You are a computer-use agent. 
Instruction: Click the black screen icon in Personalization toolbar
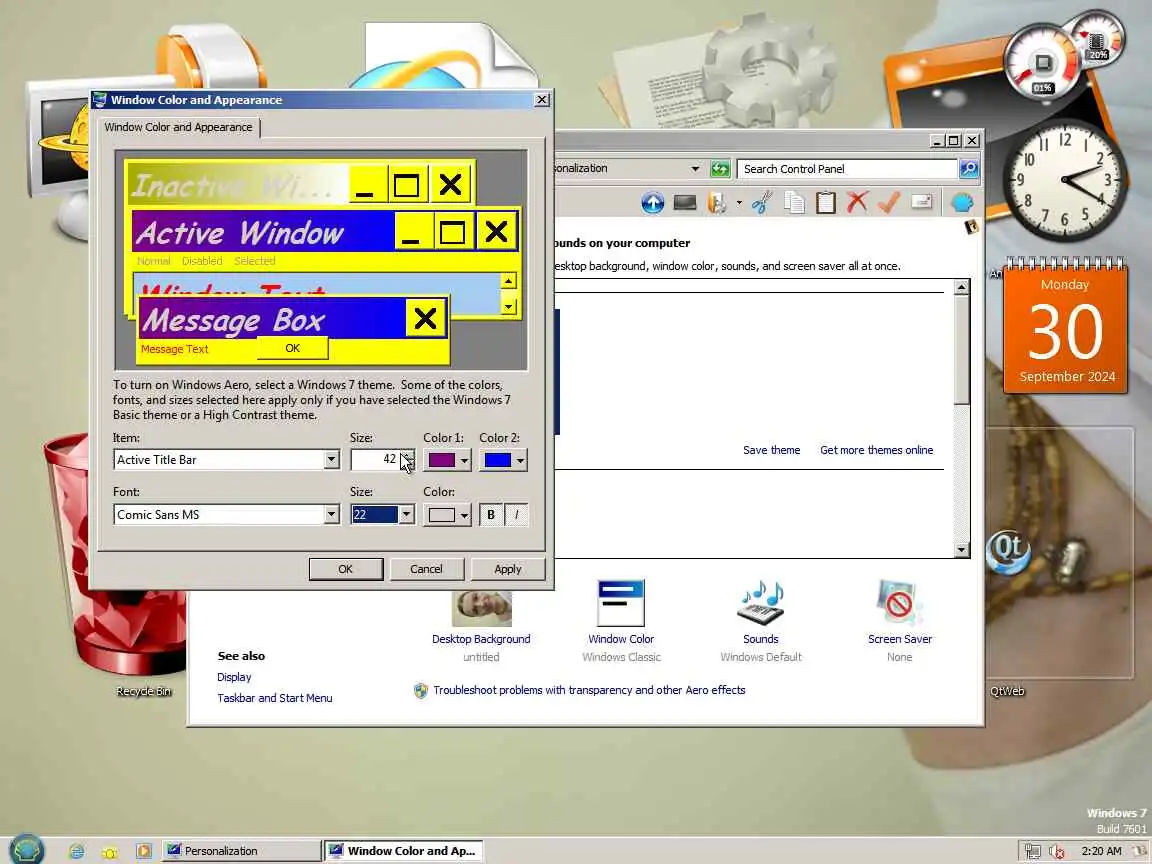pyautogui.click(x=685, y=202)
